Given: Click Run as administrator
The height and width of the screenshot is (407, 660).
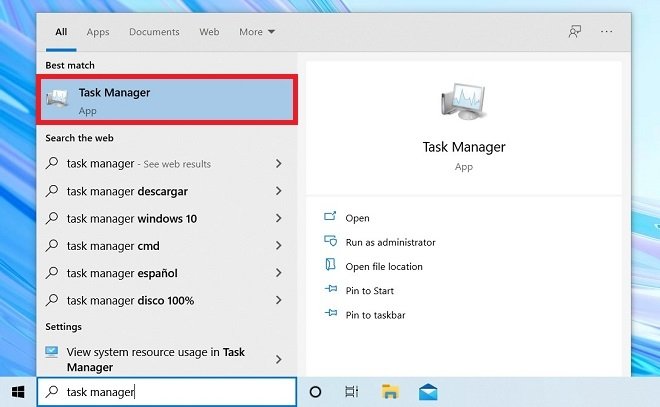Looking at the screenshot, I should click(390, 242).
